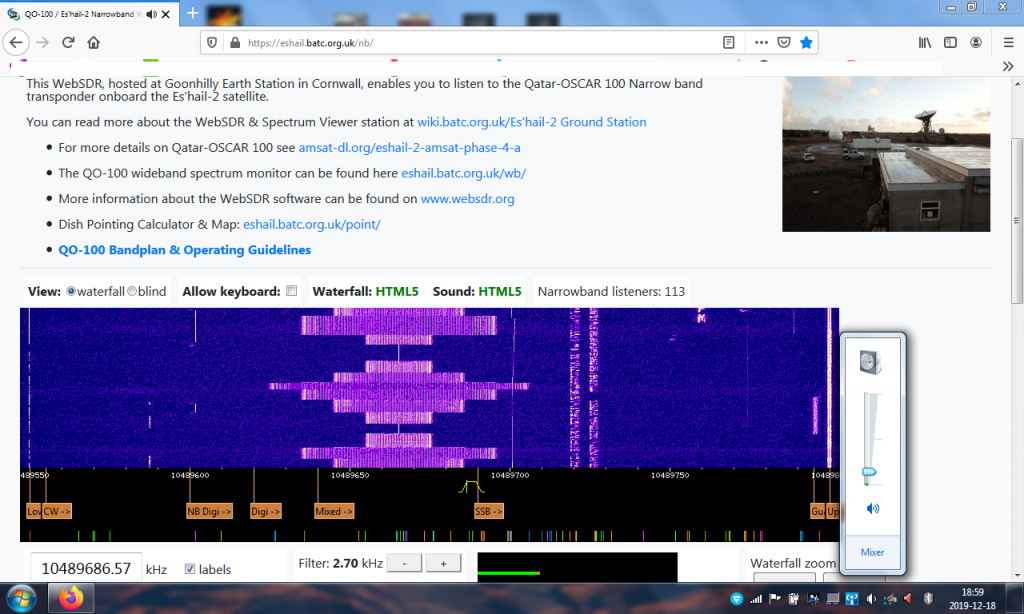
Task: Mute speakers in the volume popup
Action: click(x=872, y=508)
